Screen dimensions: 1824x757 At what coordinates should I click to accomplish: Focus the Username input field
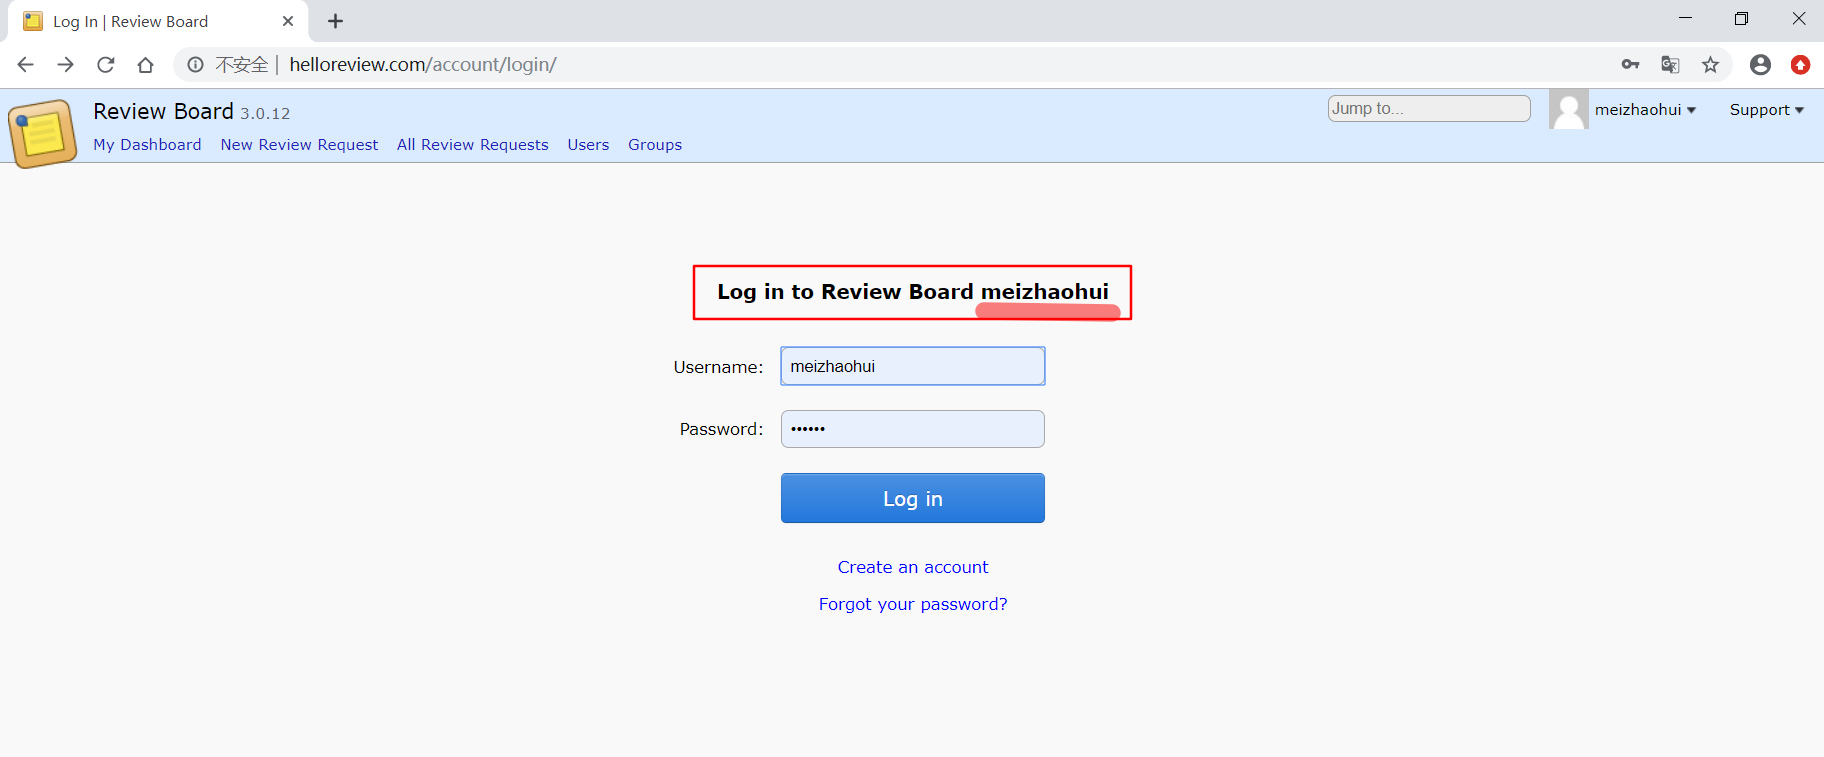[913, 366]
